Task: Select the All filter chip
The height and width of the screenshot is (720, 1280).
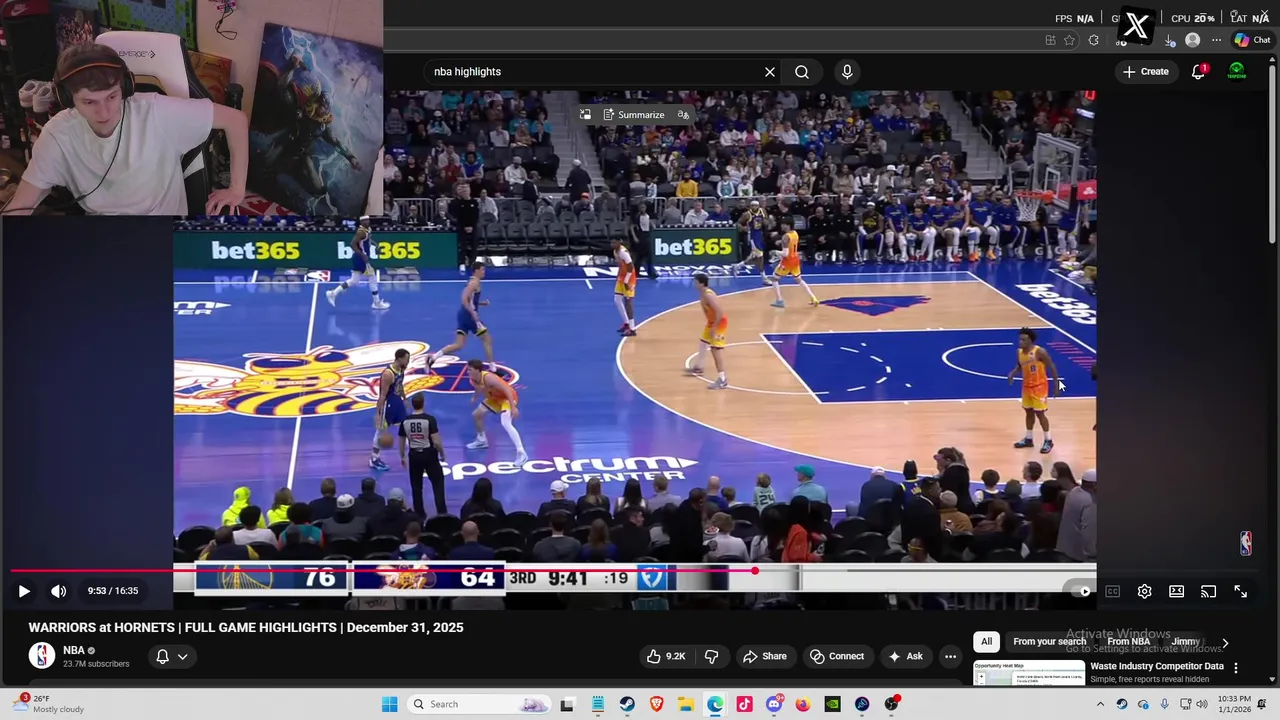Action: coord(986,642)
